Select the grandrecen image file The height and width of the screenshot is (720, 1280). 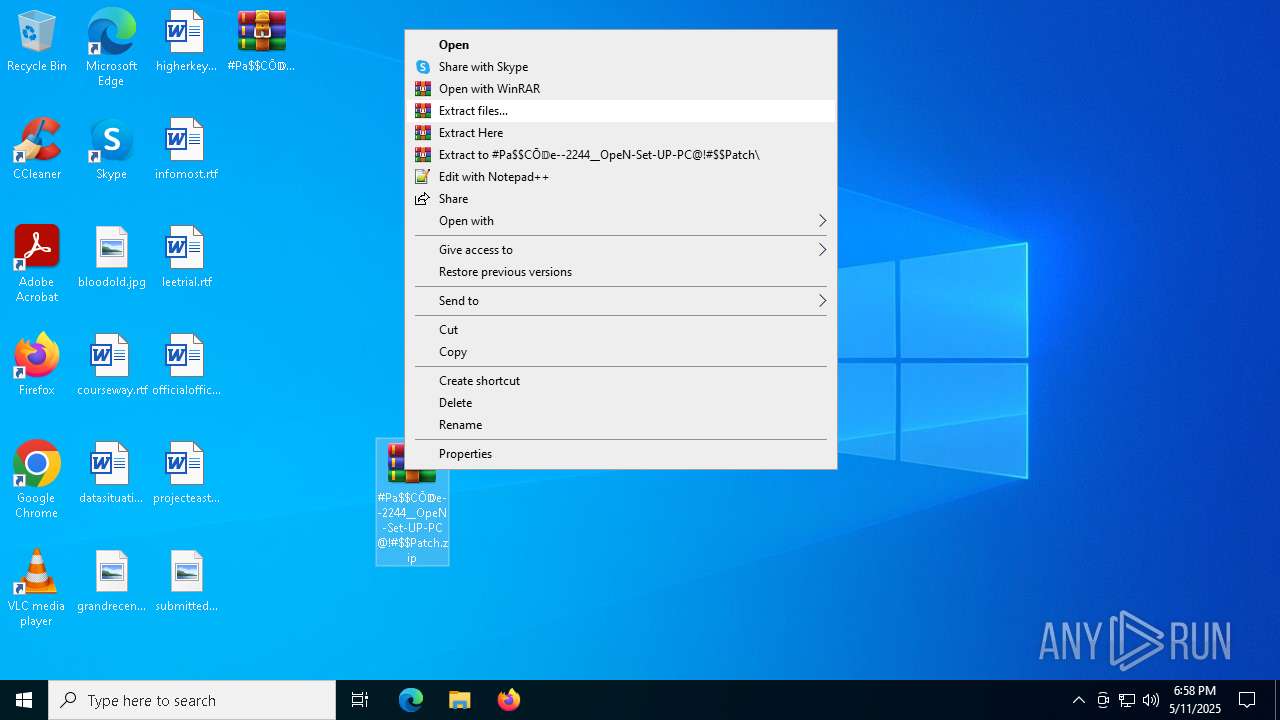(111, 582)
